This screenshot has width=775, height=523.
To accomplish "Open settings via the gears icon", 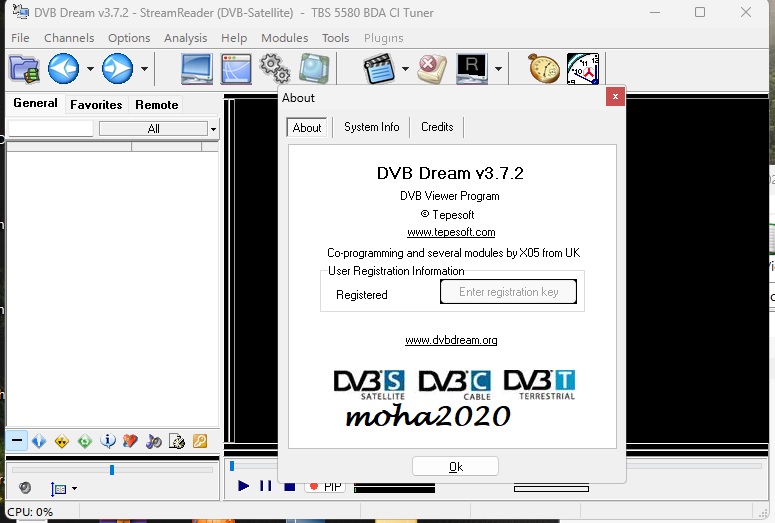I will (x=275, y=69).
